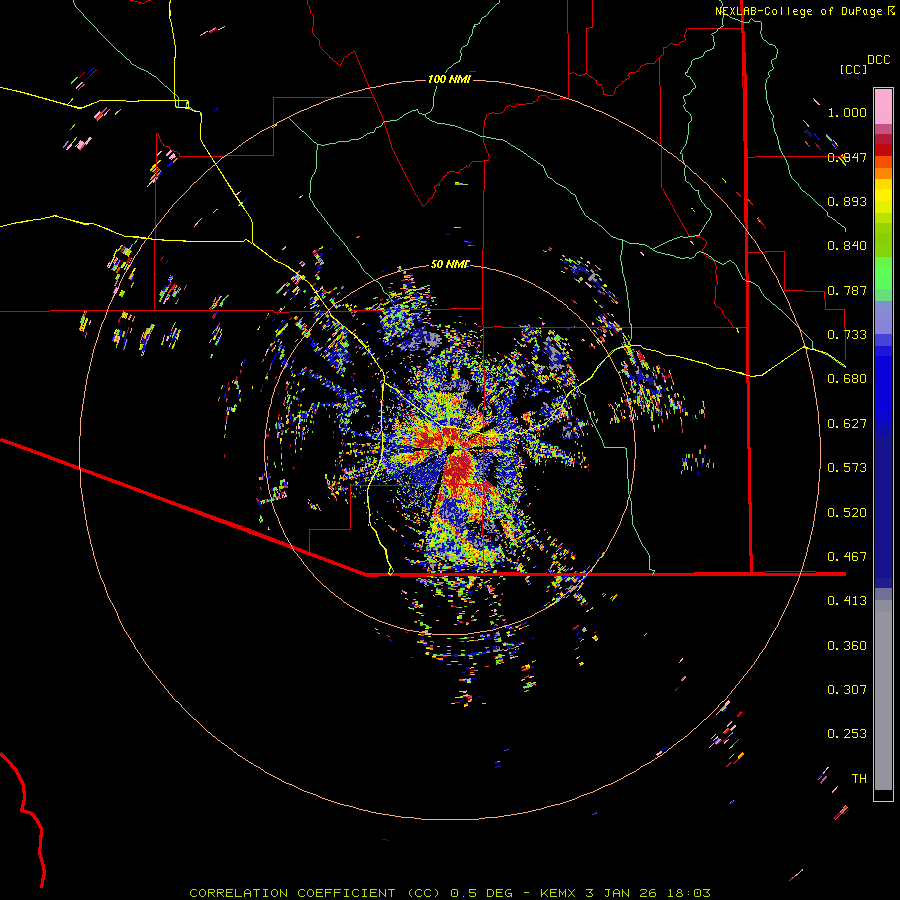Click the 0.840 scale value
900x900 pixels.
[x=847, y=246]
